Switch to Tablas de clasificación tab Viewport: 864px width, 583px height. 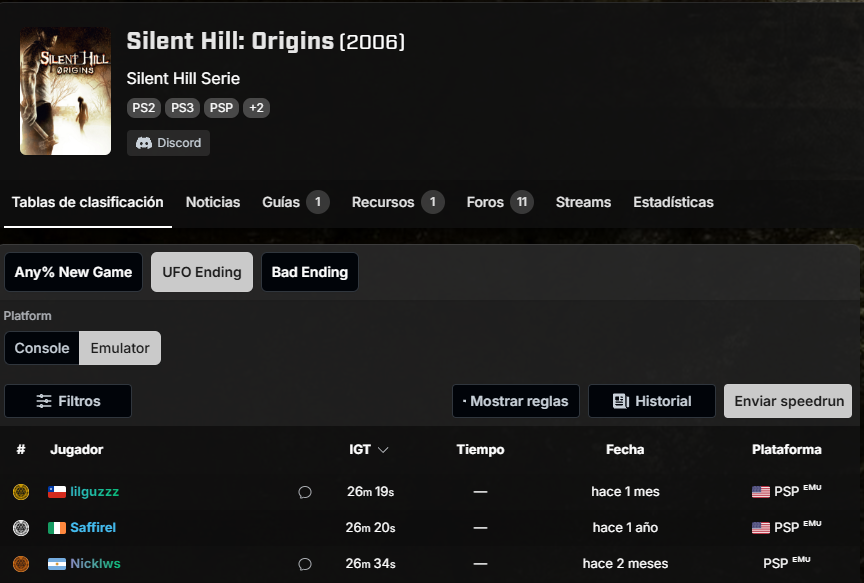click(88, 202)
